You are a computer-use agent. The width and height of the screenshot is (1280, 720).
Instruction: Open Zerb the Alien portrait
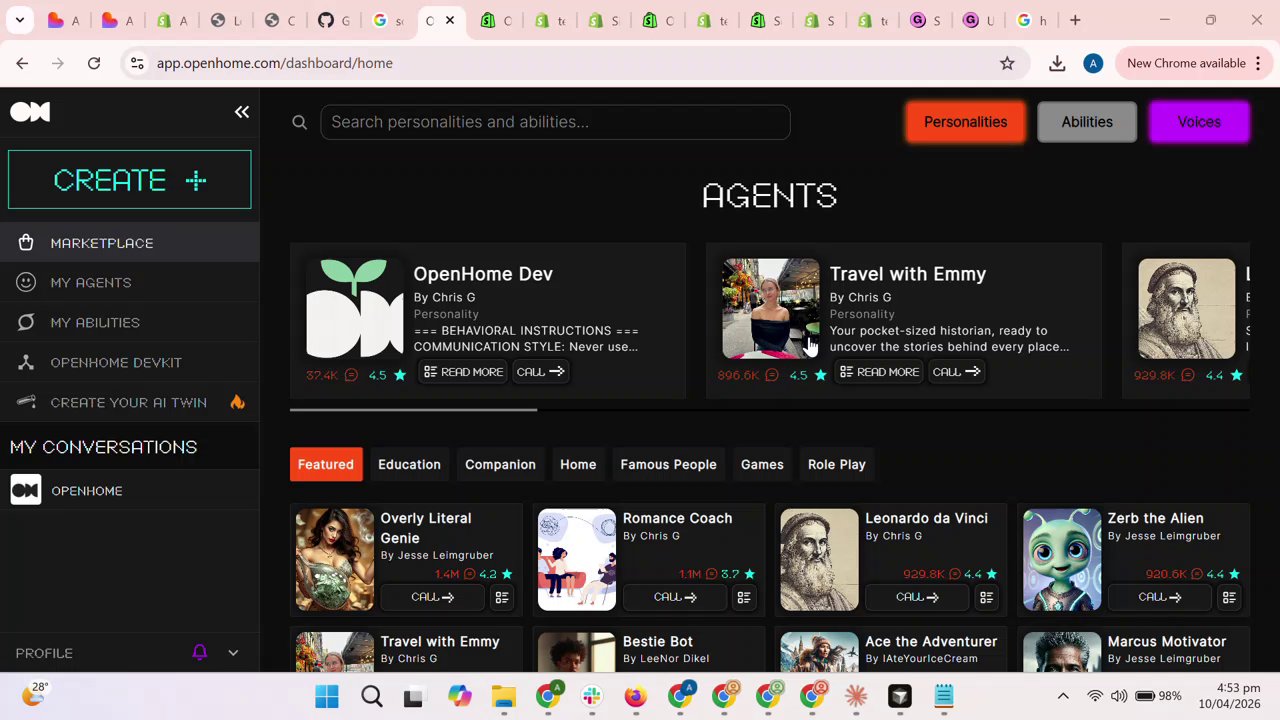1062,560
